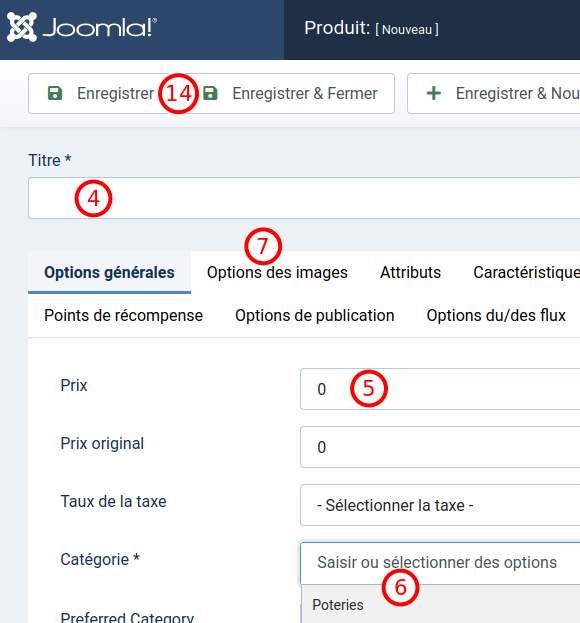Click the Joomla logo icon

tap(22, 27)
